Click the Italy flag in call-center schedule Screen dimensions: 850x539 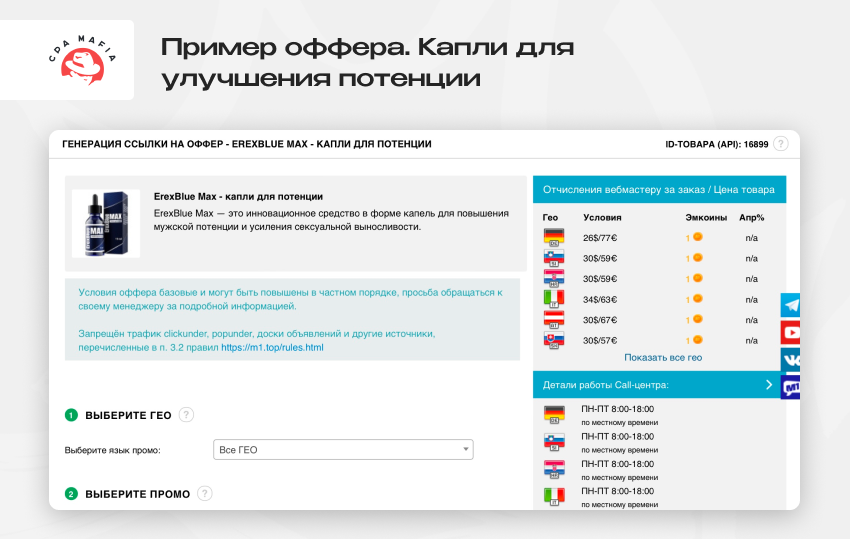[554, 497]
